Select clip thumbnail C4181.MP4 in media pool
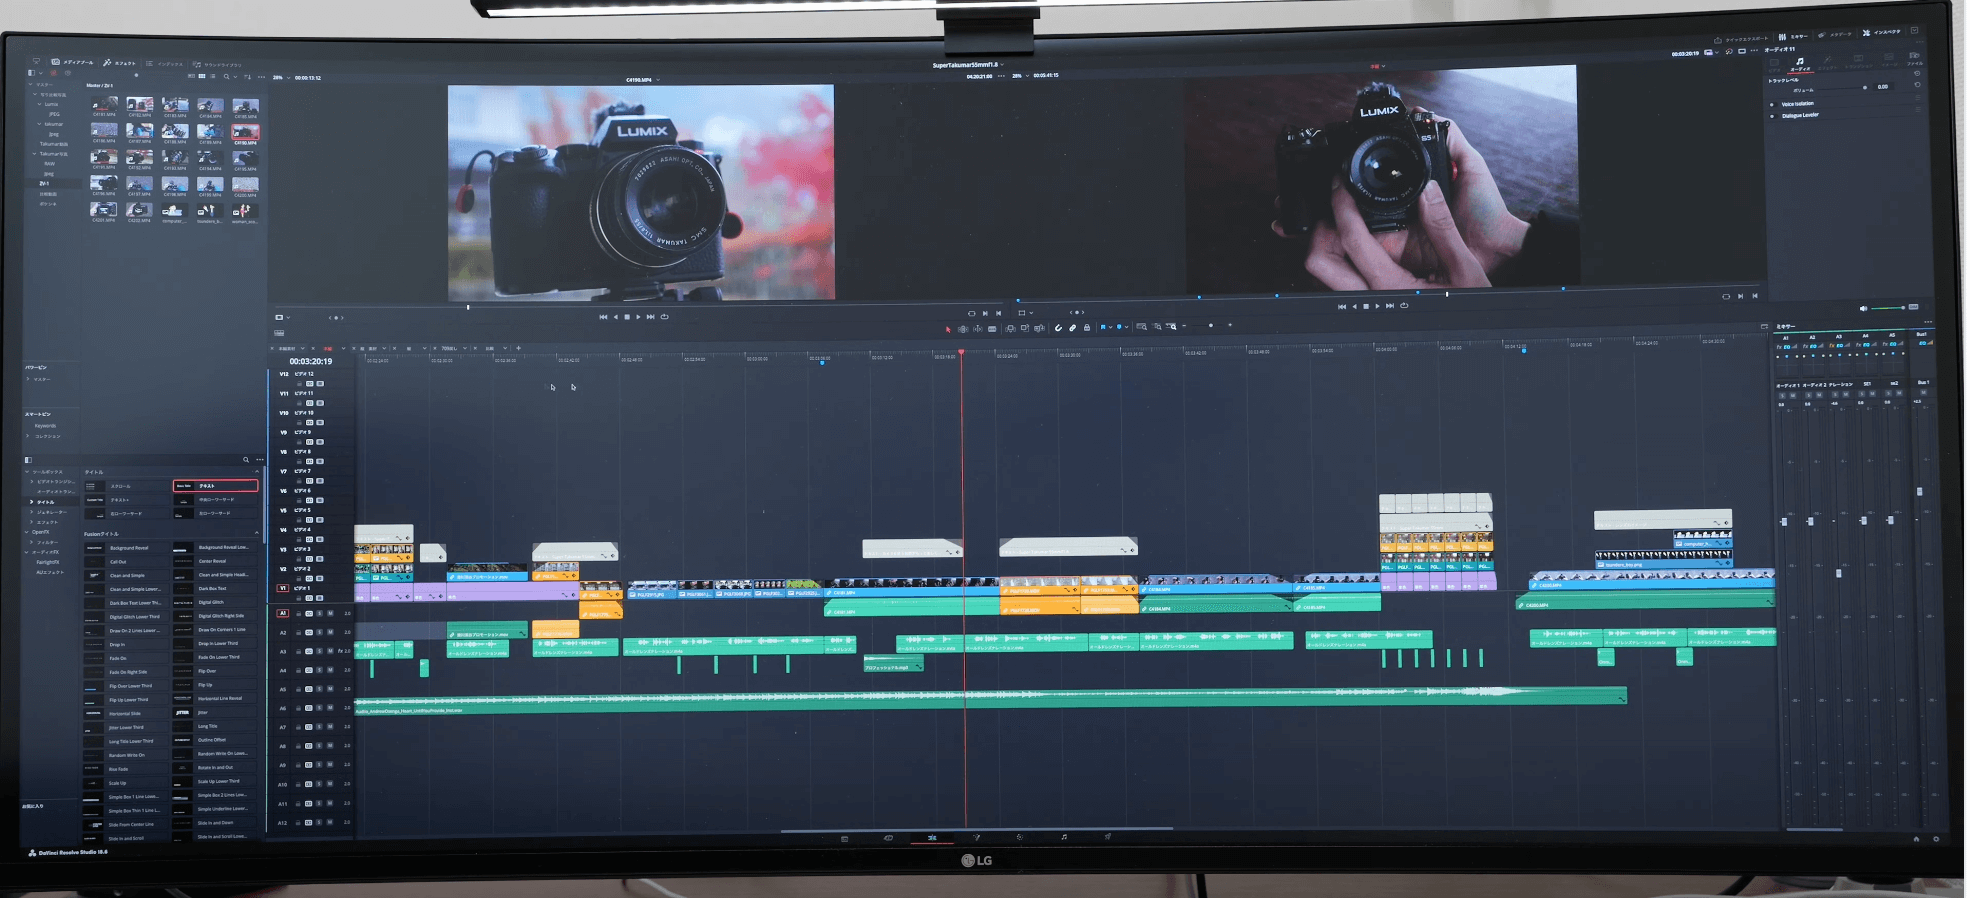The image size is (1970, 898). [x=104, y=105]
